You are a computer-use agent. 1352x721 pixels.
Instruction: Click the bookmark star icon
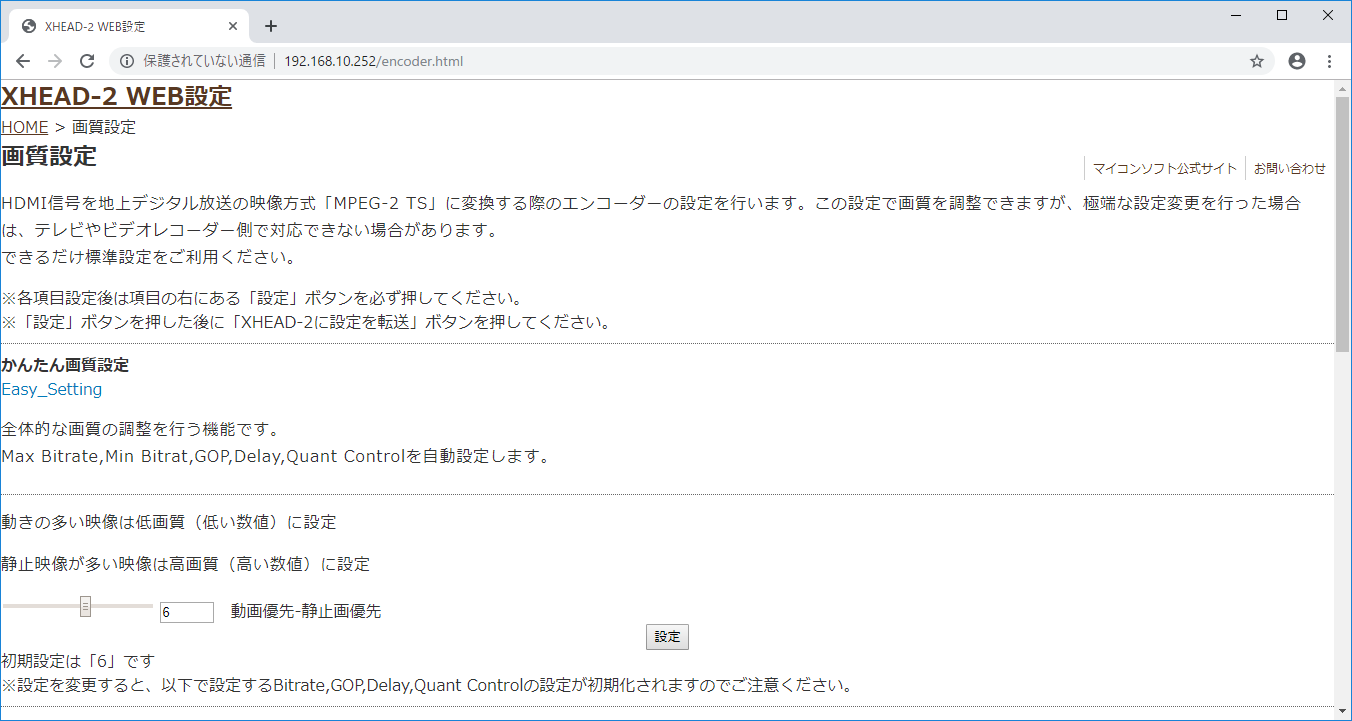click(1257, 60)
